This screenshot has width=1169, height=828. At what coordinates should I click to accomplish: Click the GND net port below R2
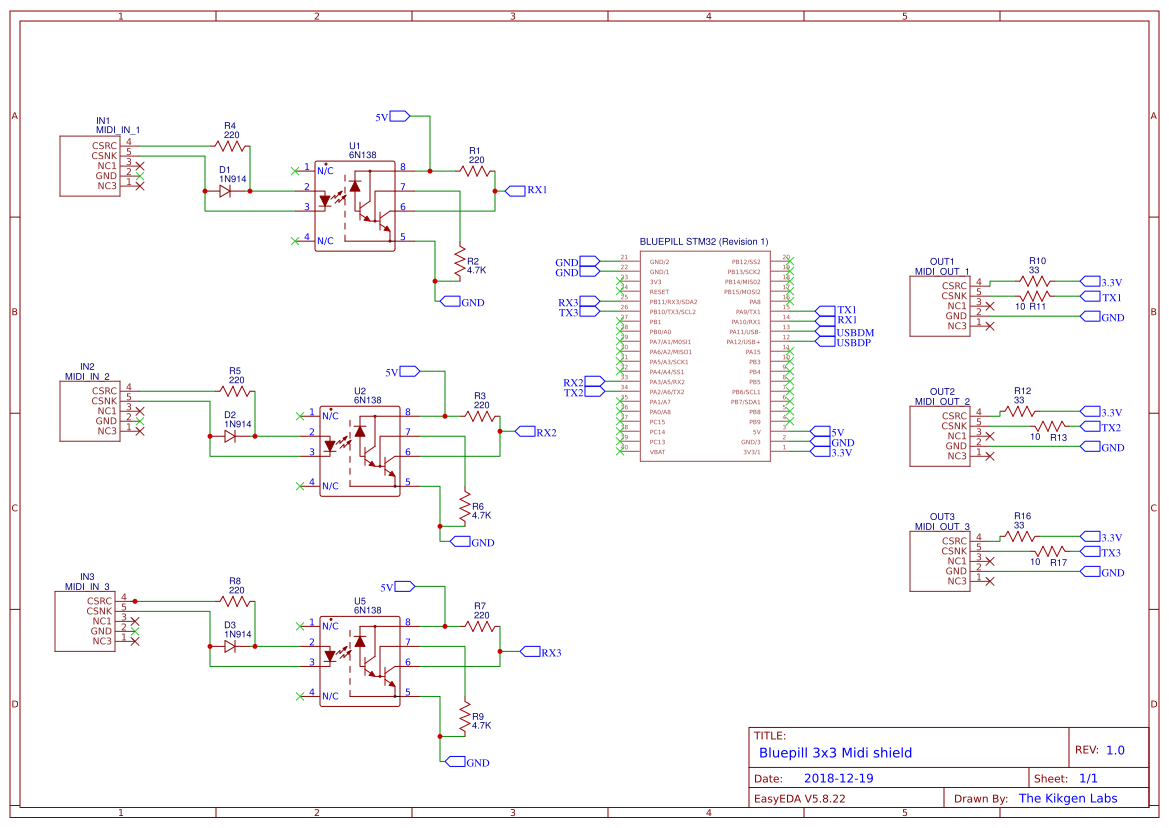click(450, 302)
